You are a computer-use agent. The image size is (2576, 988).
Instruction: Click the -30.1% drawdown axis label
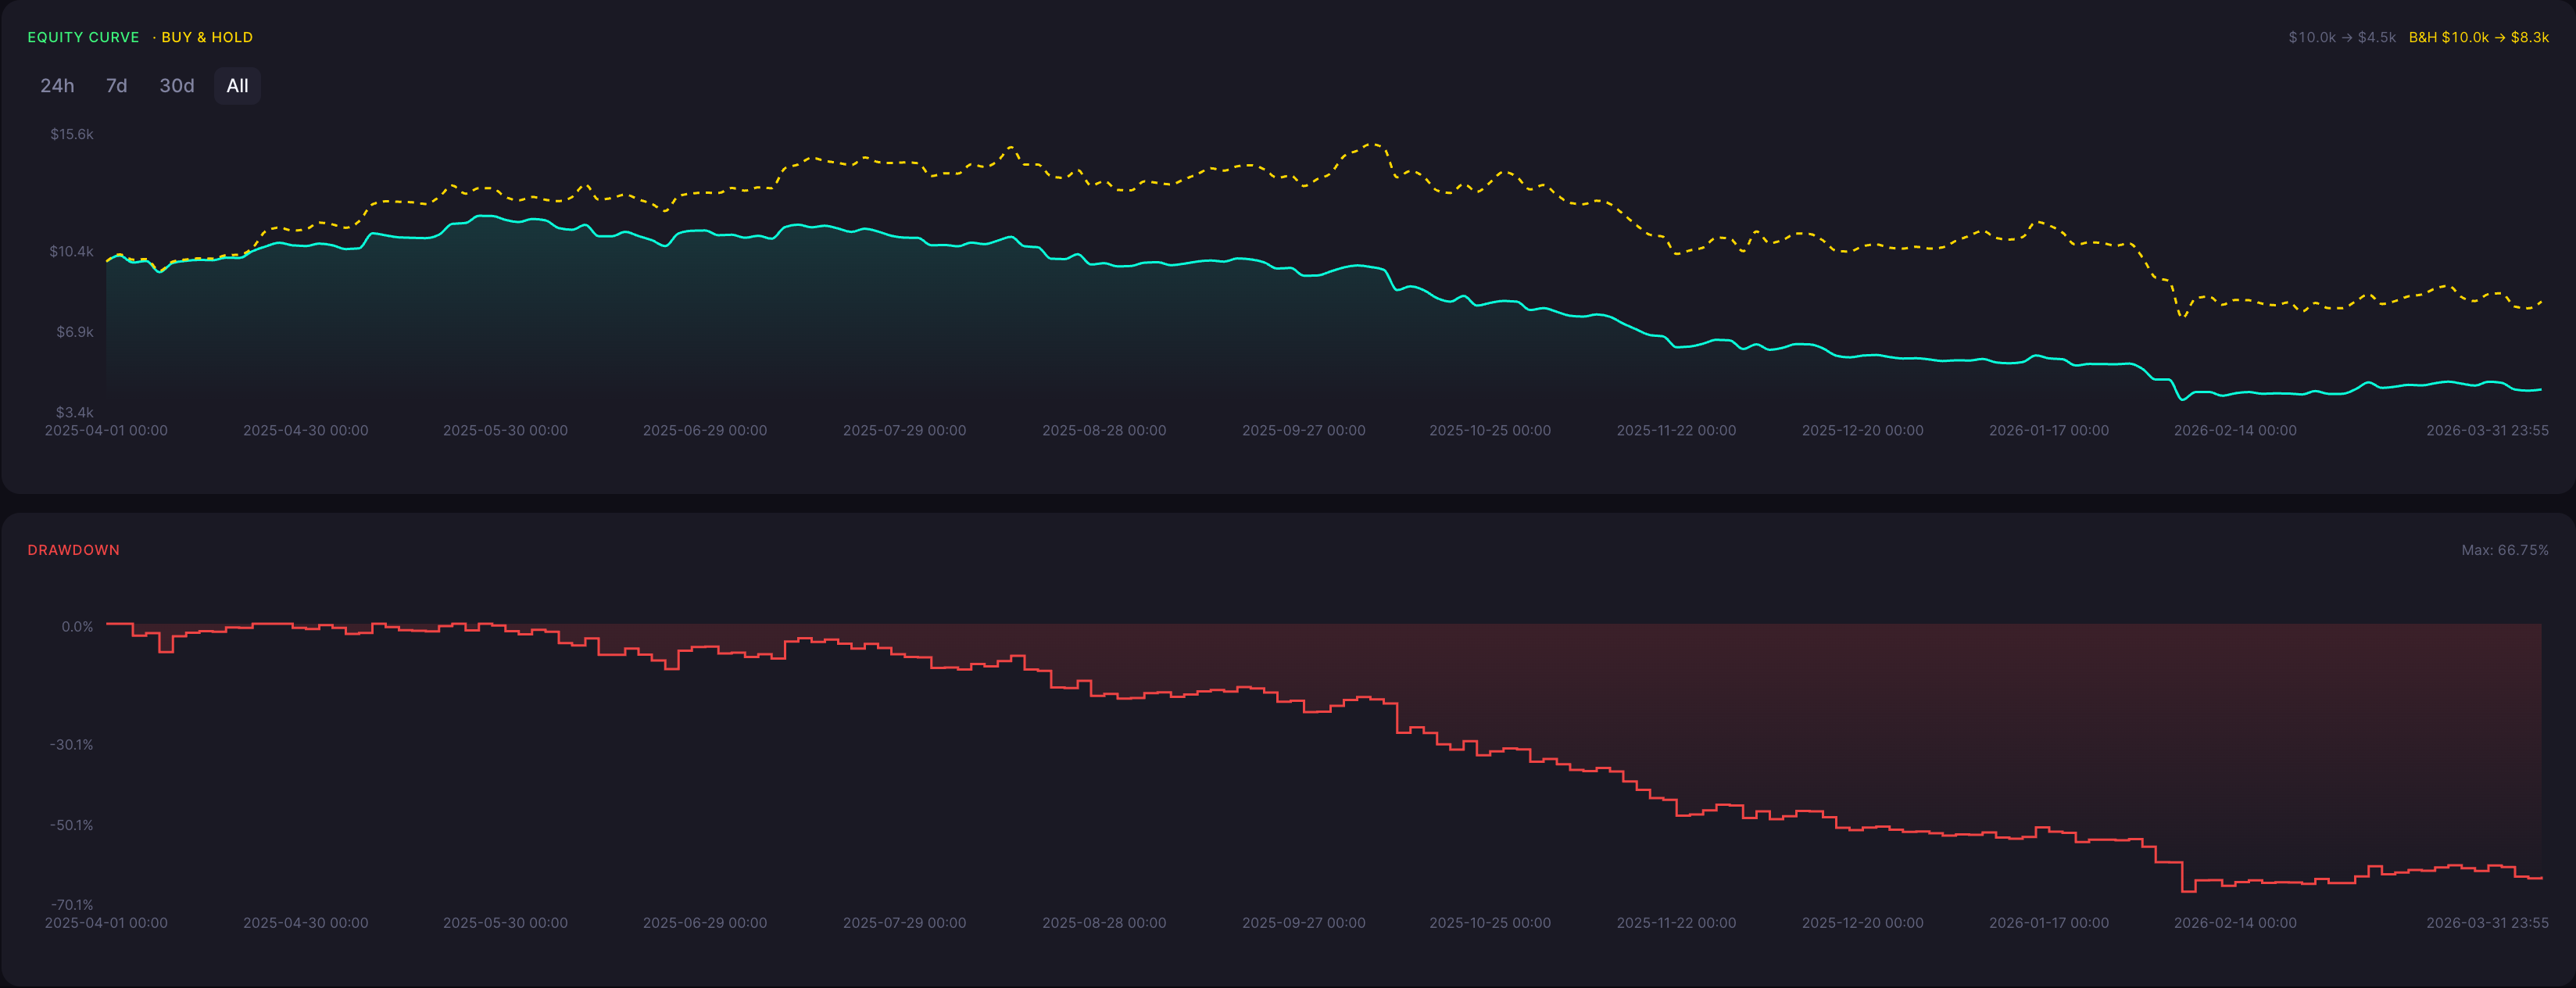(71, 745)
